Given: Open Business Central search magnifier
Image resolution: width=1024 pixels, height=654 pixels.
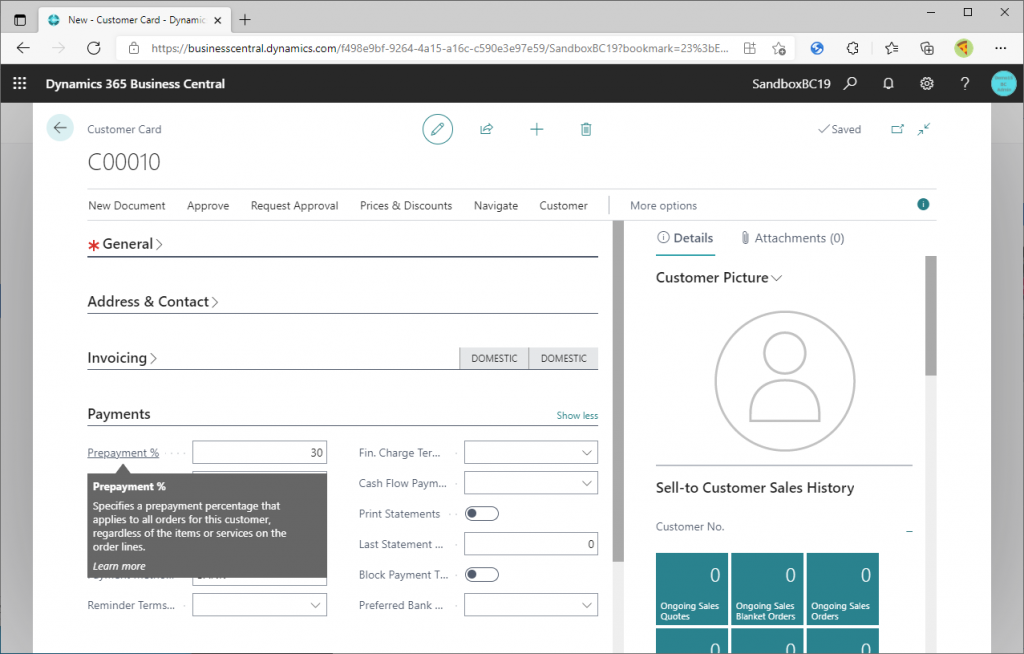Looking at the screenshot, I should [850, 84].
